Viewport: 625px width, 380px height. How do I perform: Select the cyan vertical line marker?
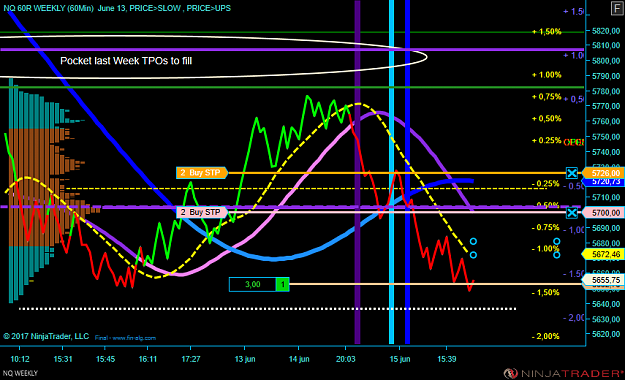click(391, 172)
